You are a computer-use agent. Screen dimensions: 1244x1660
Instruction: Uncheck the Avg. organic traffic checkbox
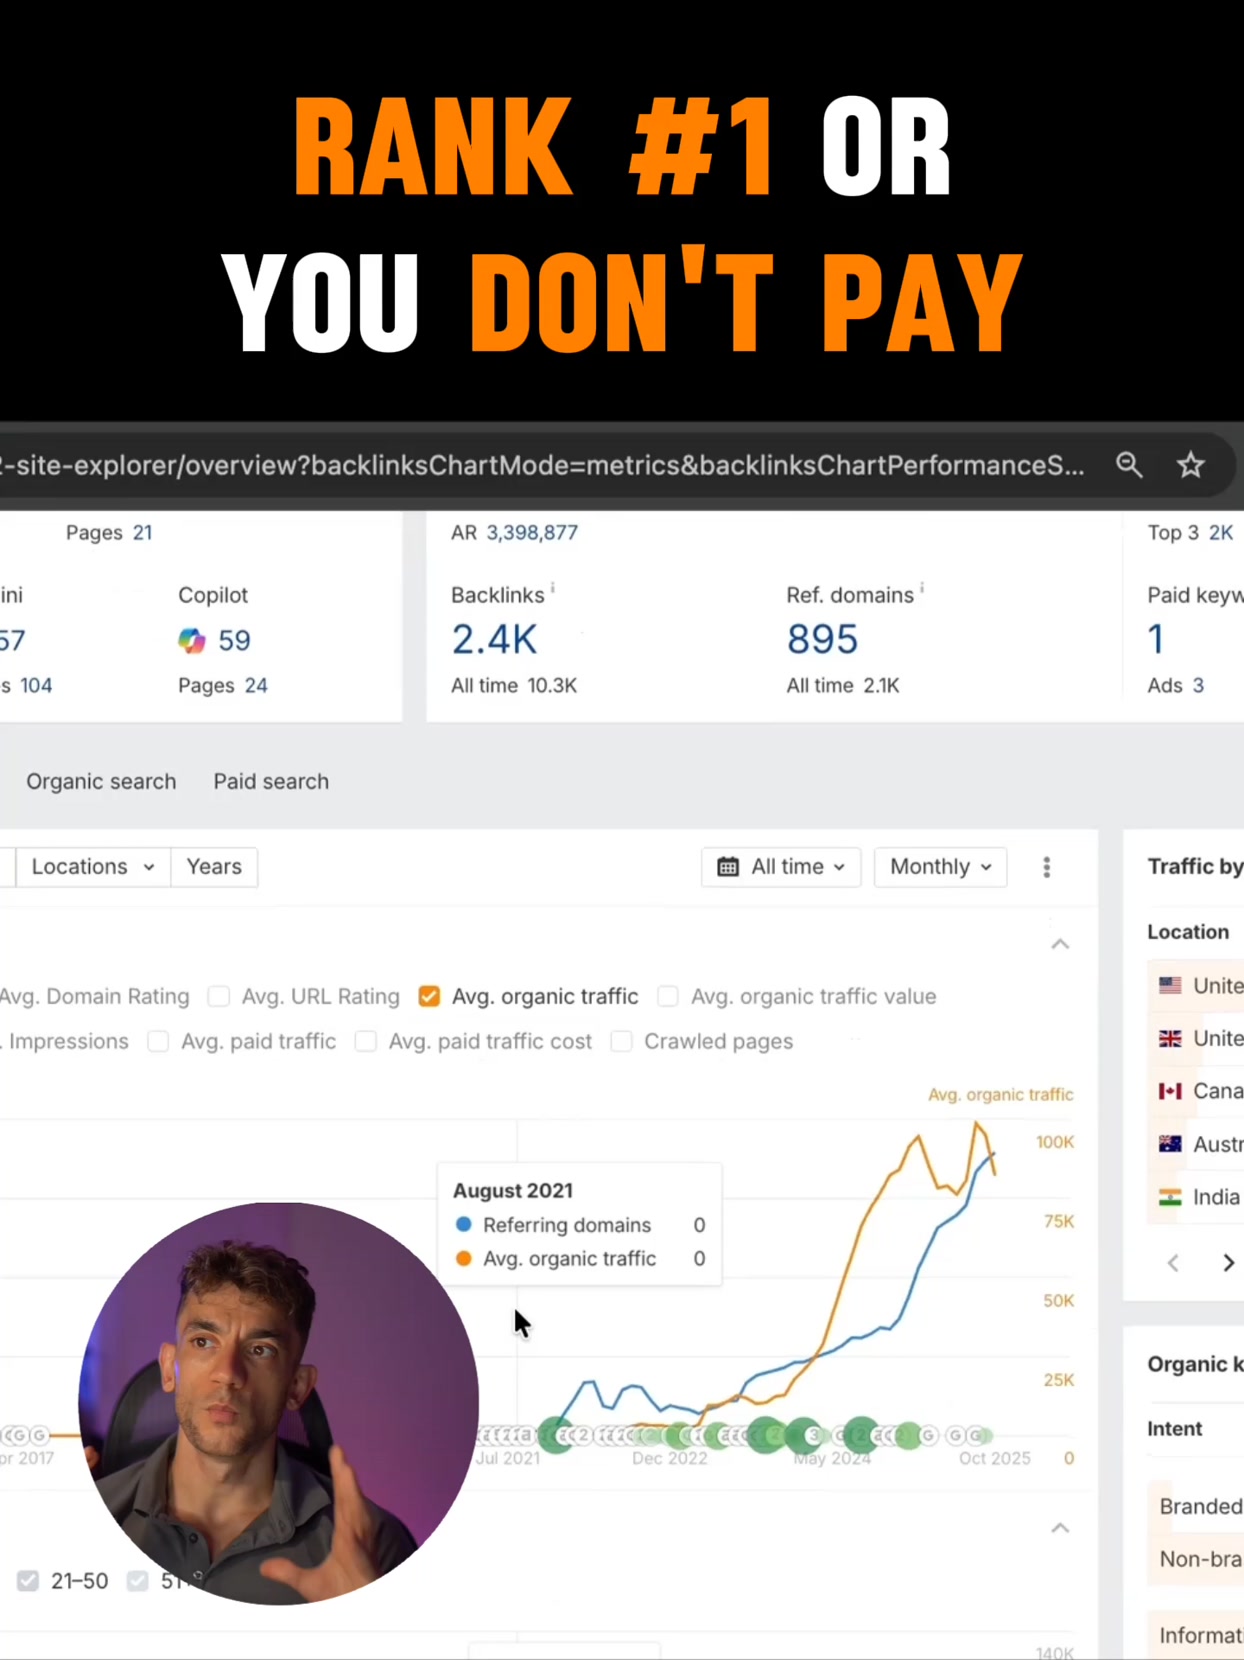429,996
